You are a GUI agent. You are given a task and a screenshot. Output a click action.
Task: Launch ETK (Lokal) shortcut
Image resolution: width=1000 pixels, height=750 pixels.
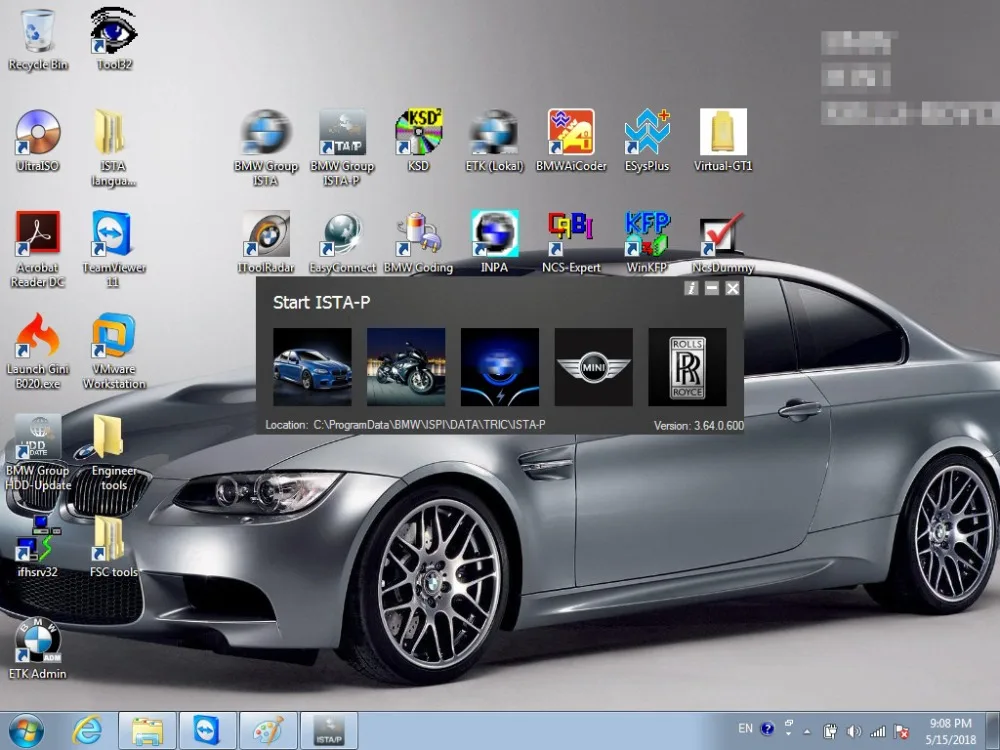point(494,140)
